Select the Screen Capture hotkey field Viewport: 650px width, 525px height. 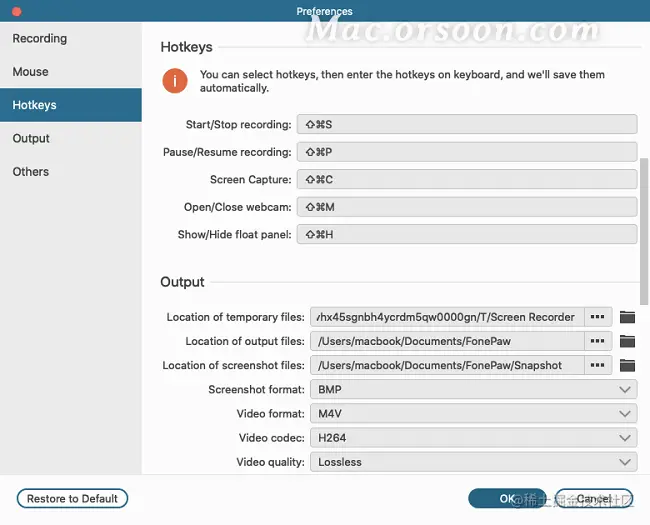(467, 179)
